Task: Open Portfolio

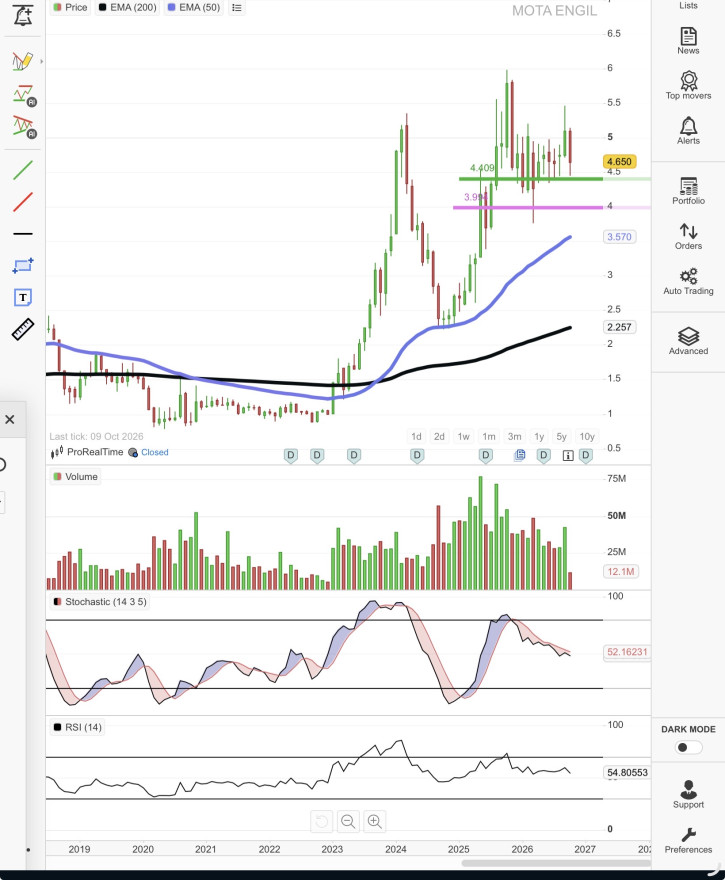Action: 688,191
